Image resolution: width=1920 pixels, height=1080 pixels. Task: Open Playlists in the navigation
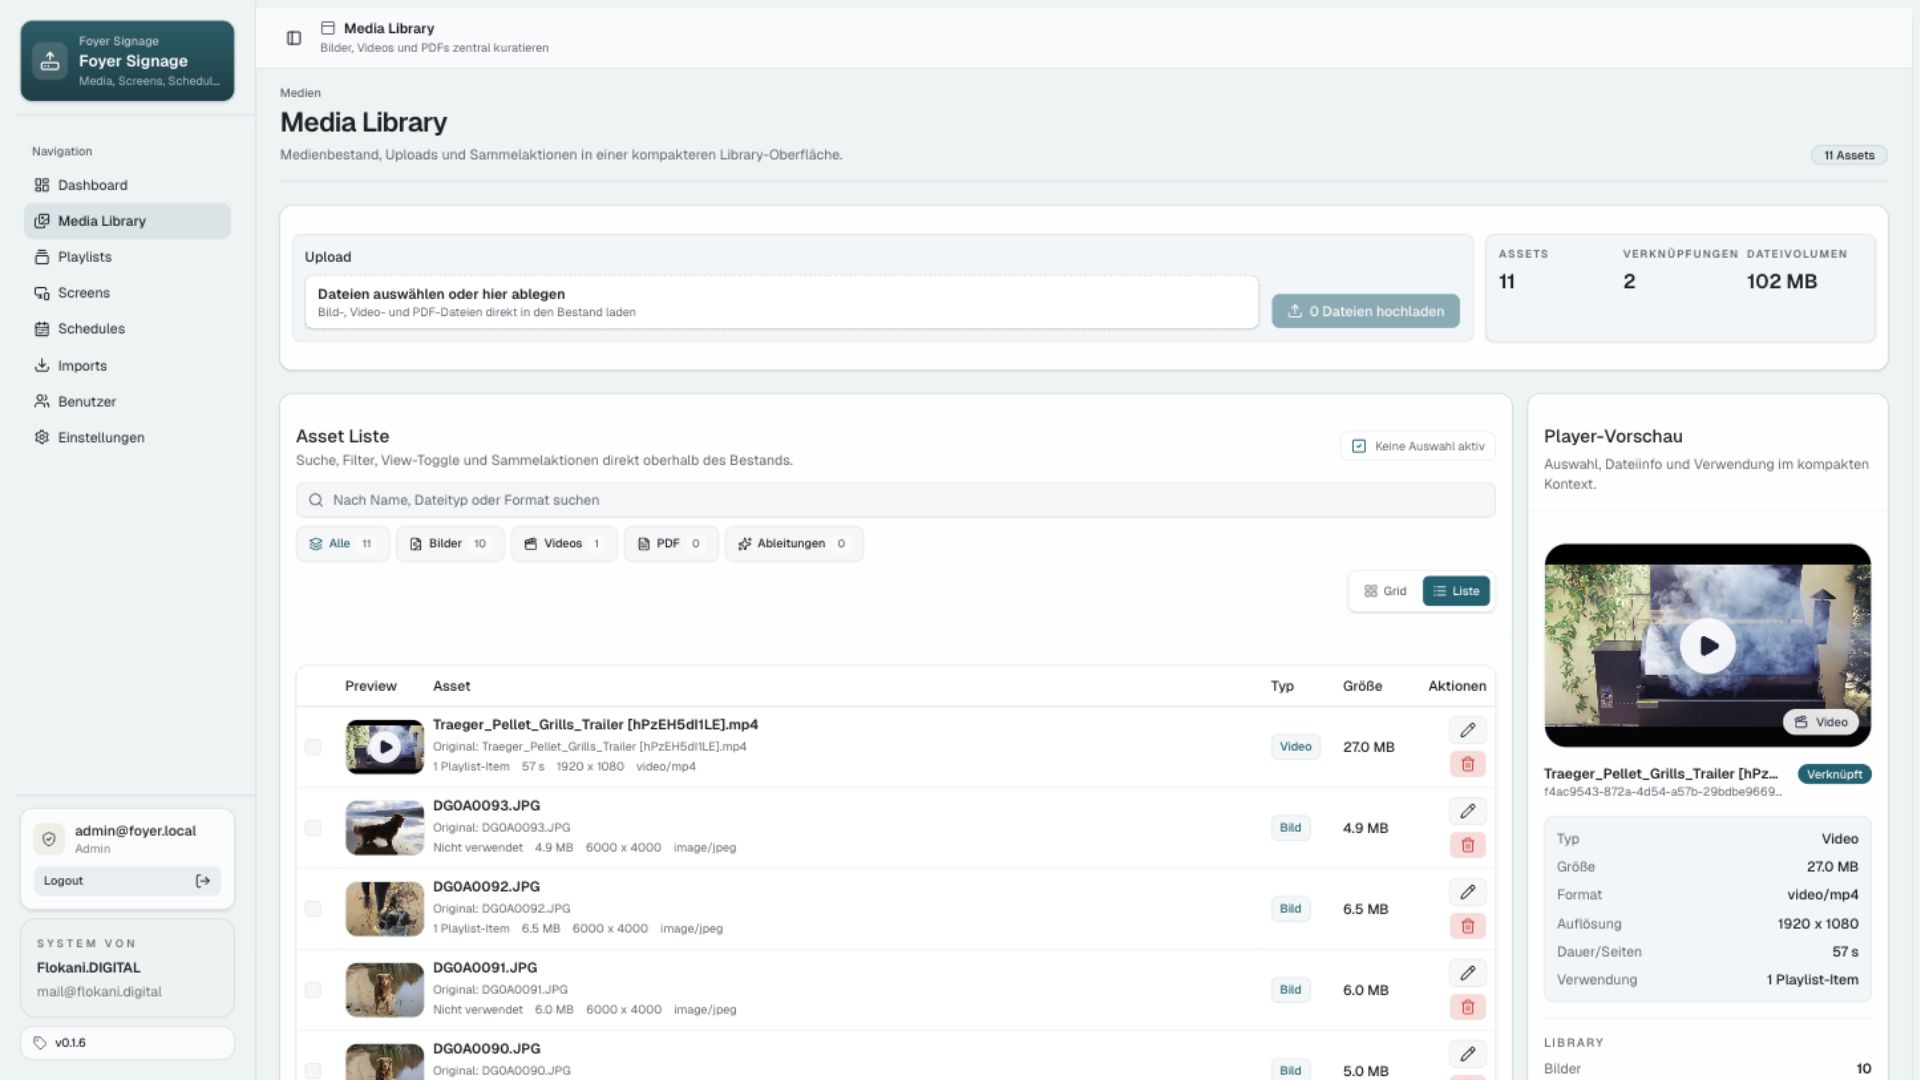coord(127,257)
